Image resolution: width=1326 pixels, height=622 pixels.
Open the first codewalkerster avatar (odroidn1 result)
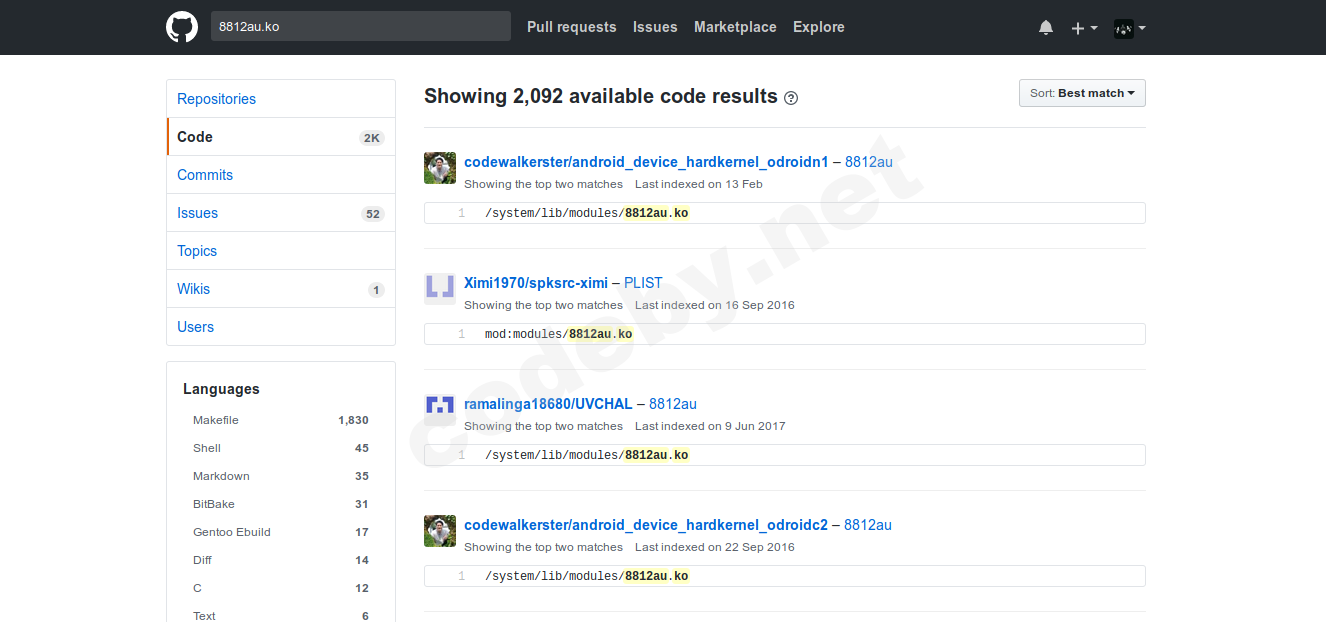[440, 168]
